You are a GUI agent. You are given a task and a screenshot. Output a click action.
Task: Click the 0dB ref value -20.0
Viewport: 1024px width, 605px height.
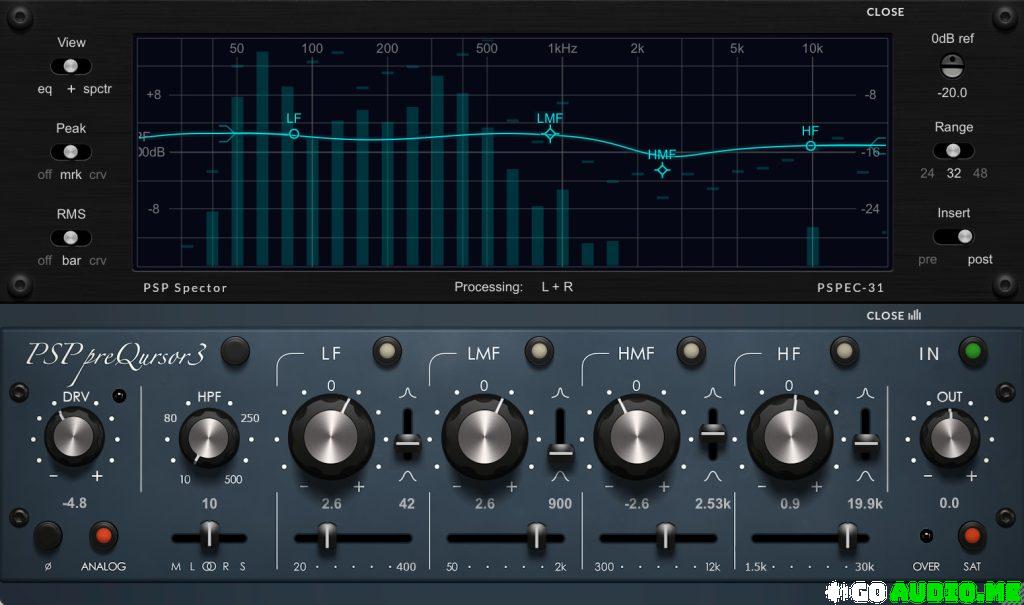pos(952,93)
